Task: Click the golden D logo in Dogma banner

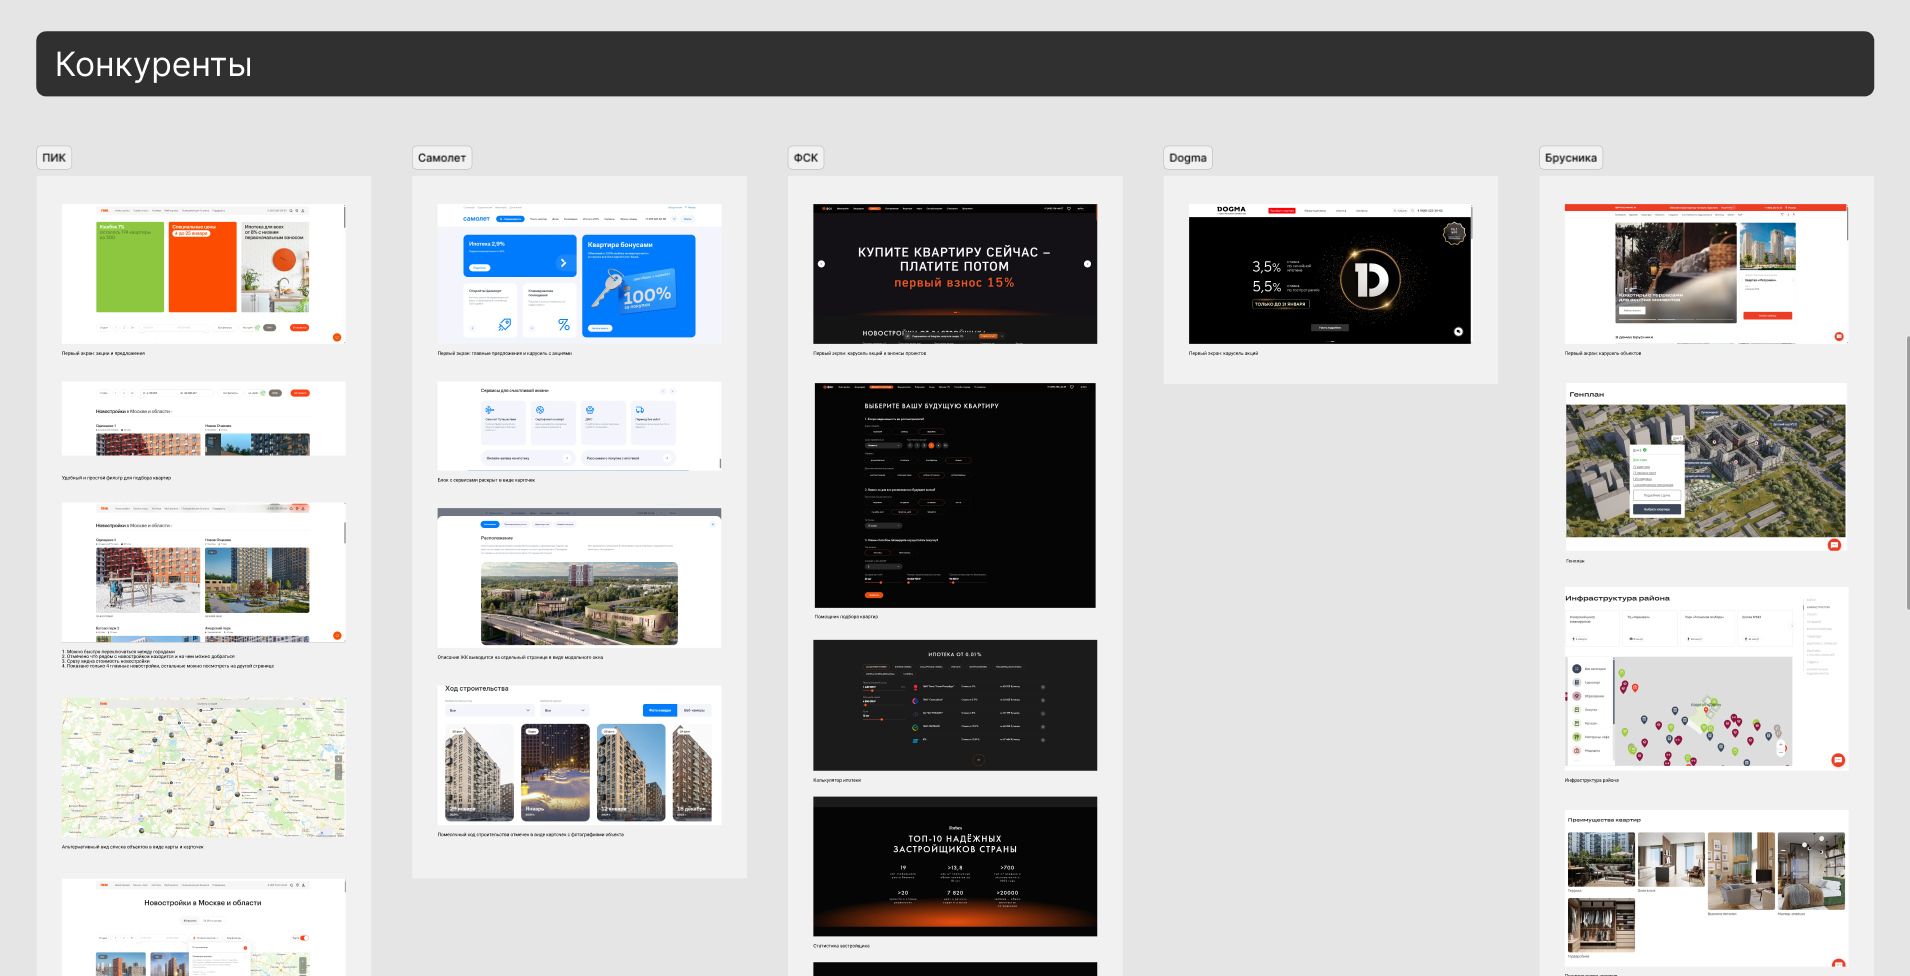Action: (x=1370, y=277)
